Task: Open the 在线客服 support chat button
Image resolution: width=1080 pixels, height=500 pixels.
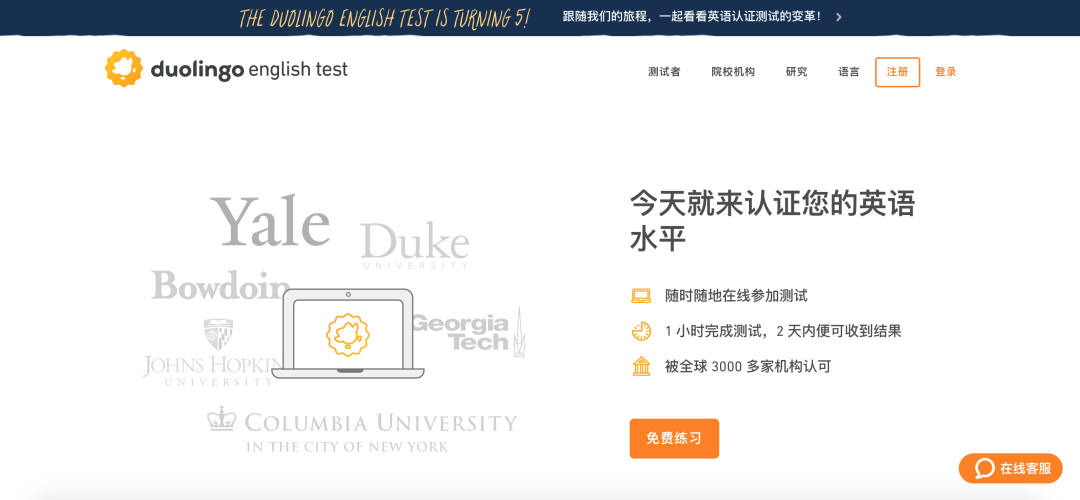Action: (1011, 468)
